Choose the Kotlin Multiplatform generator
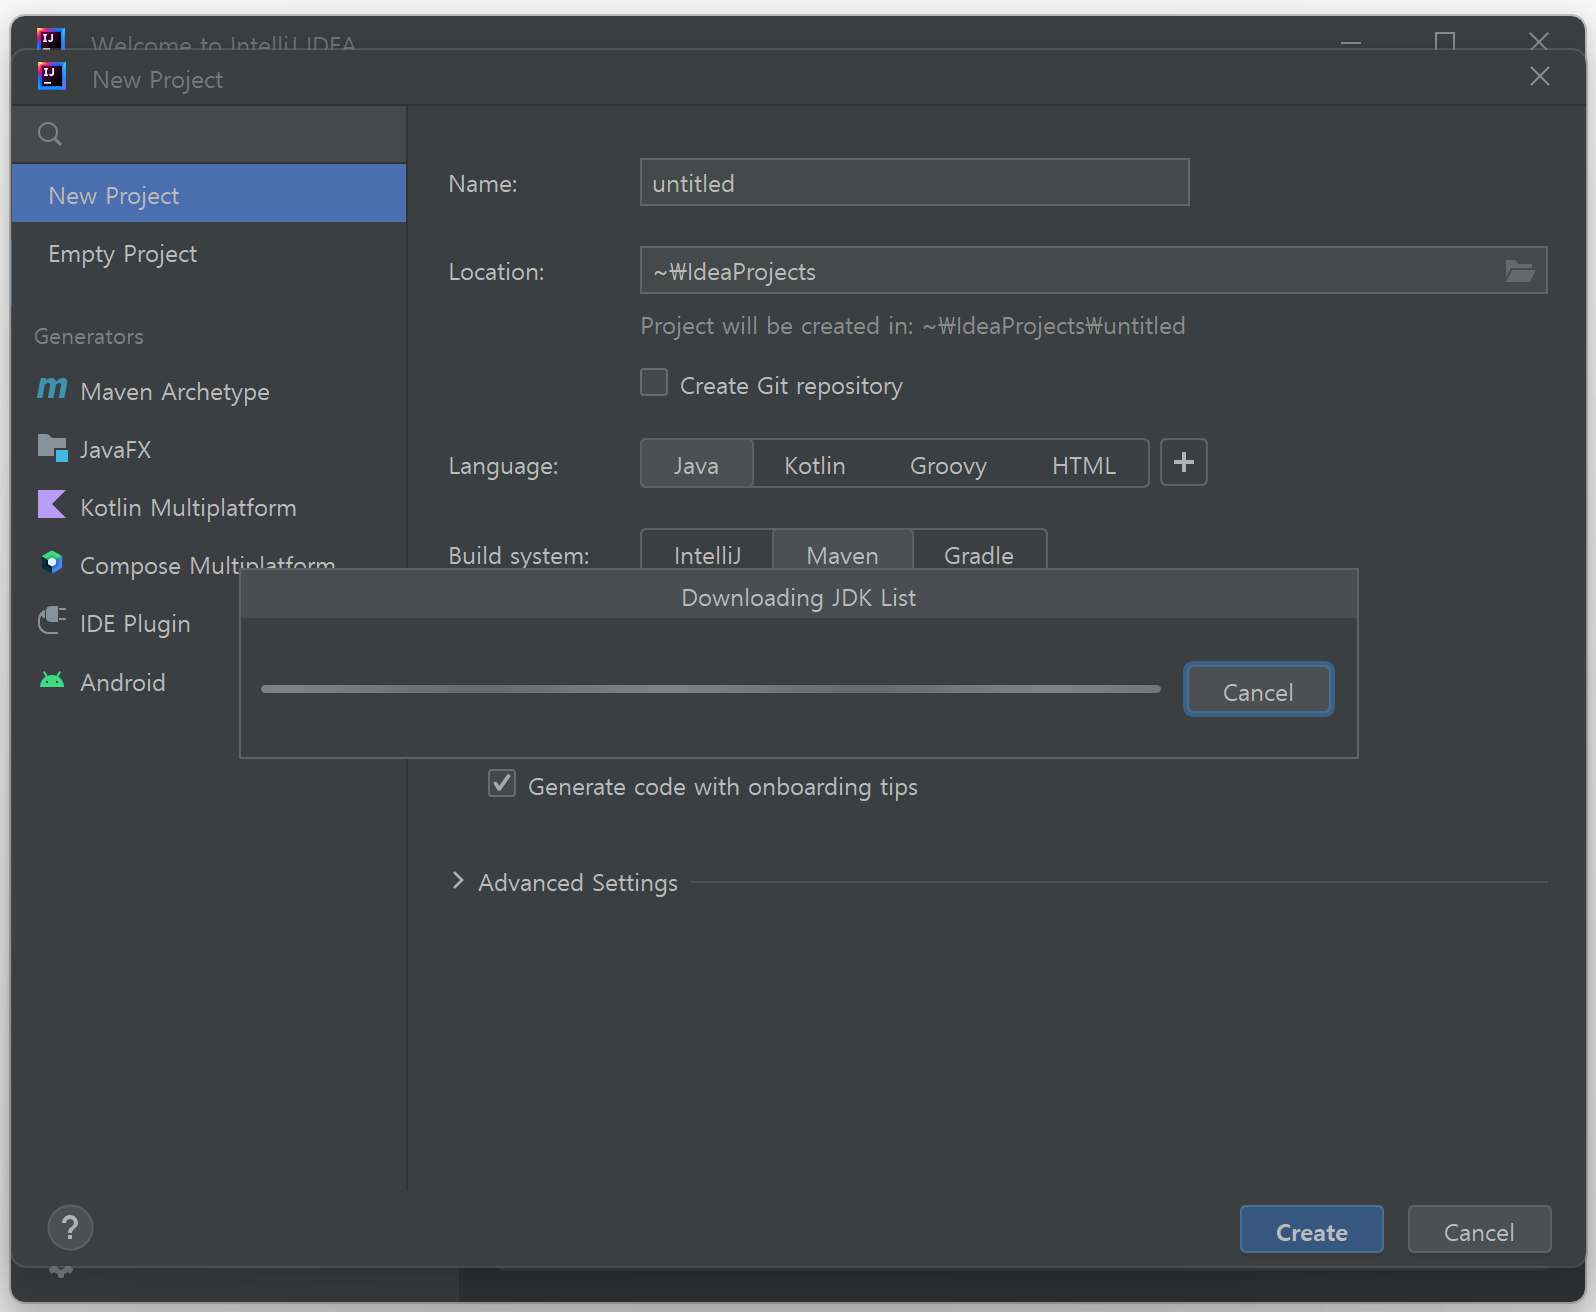 pyautogui.click(x=209, y=507)
